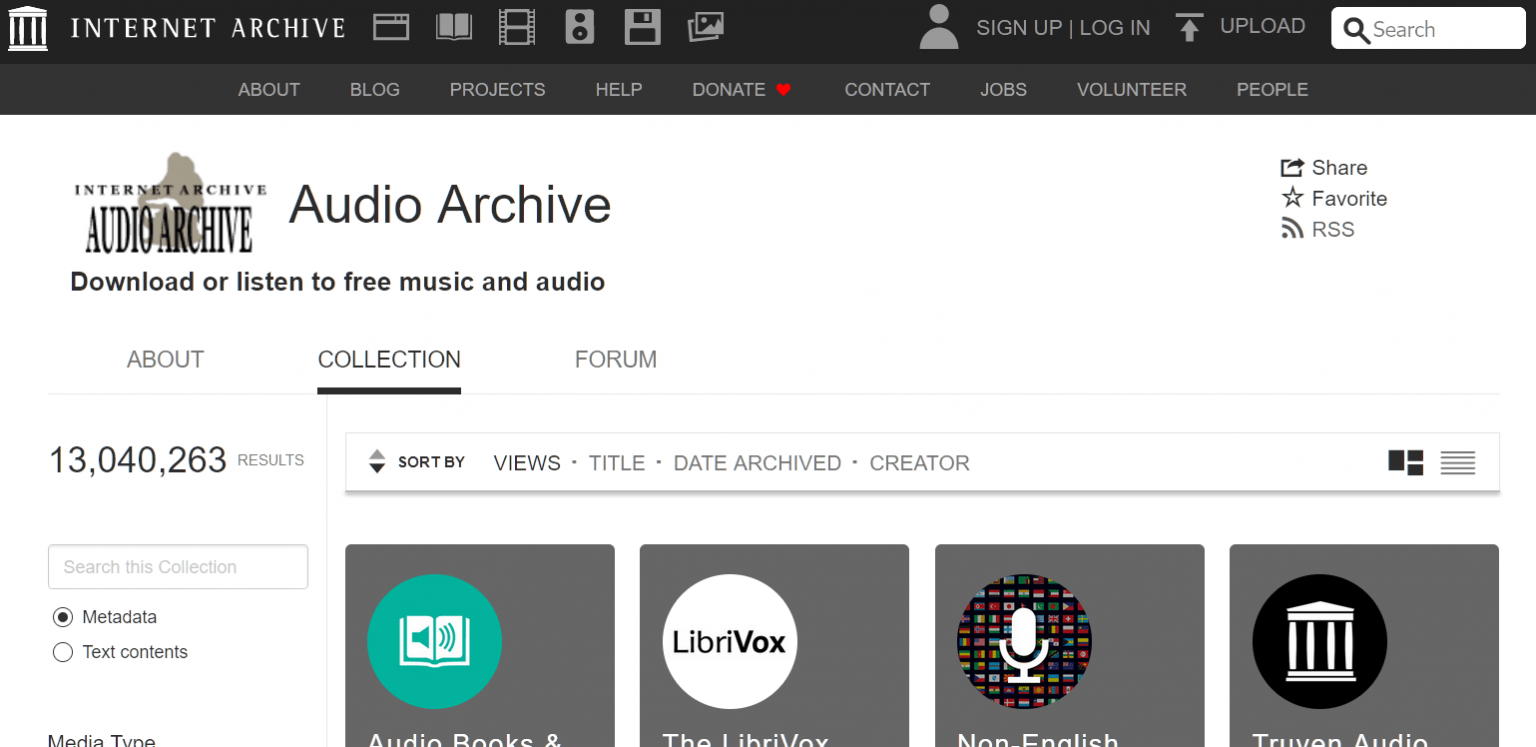1536x747 pixels.
Task: Toggle Favorite for this collection
Action: 1333,198
